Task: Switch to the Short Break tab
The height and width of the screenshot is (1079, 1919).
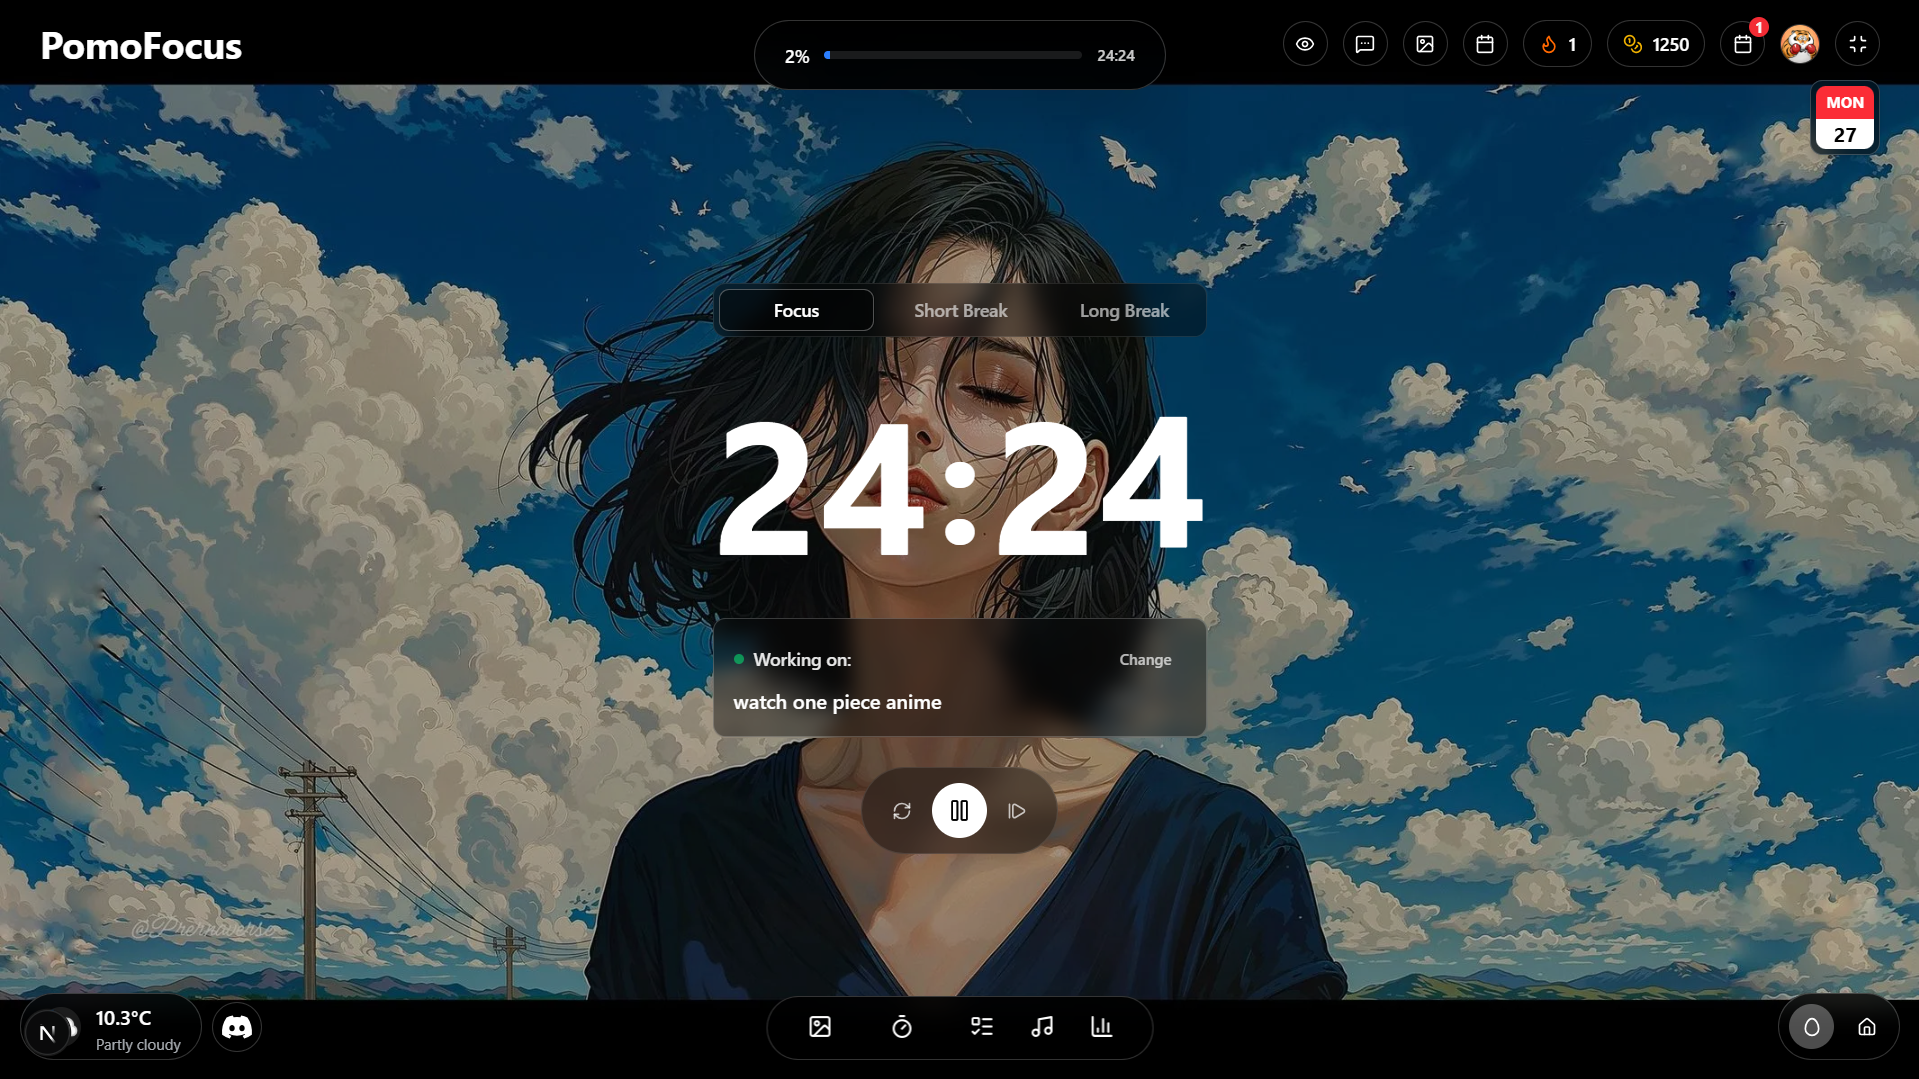Action: click(960, 311)
